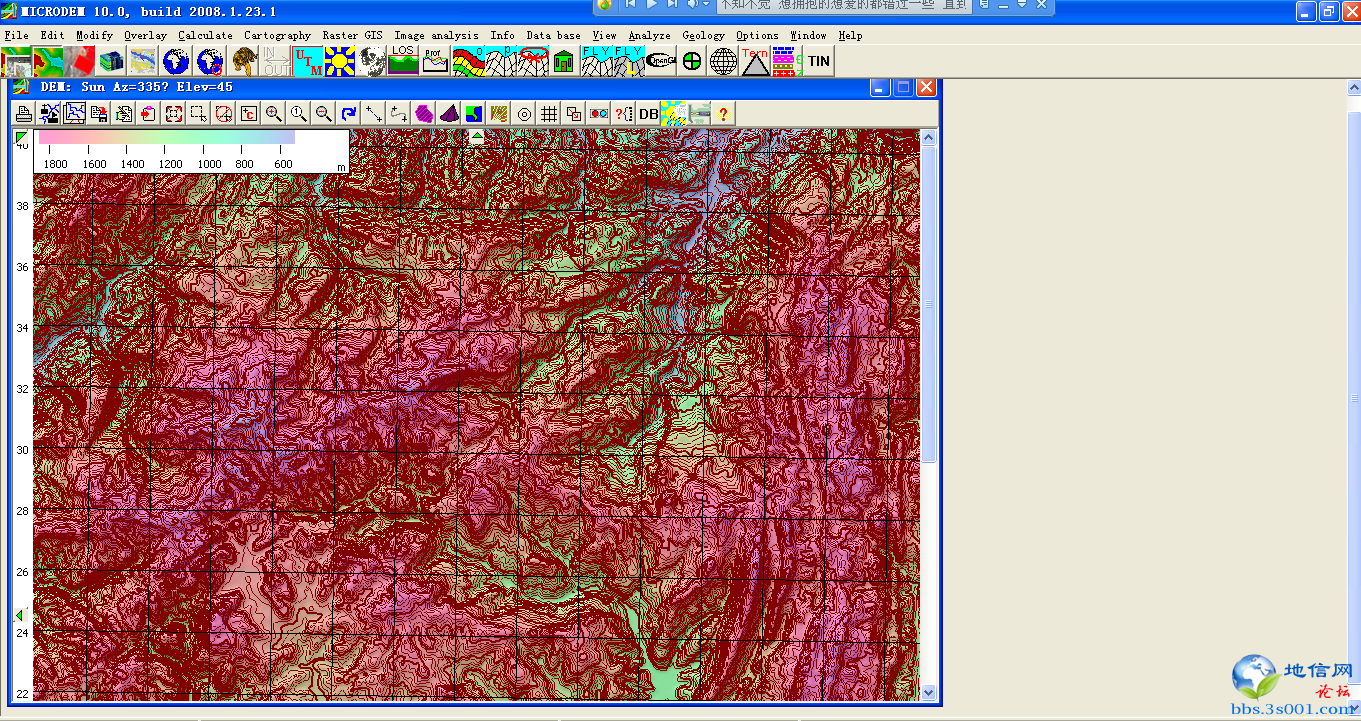
Task: Open the Analyze menu
Action: point(649,35)
